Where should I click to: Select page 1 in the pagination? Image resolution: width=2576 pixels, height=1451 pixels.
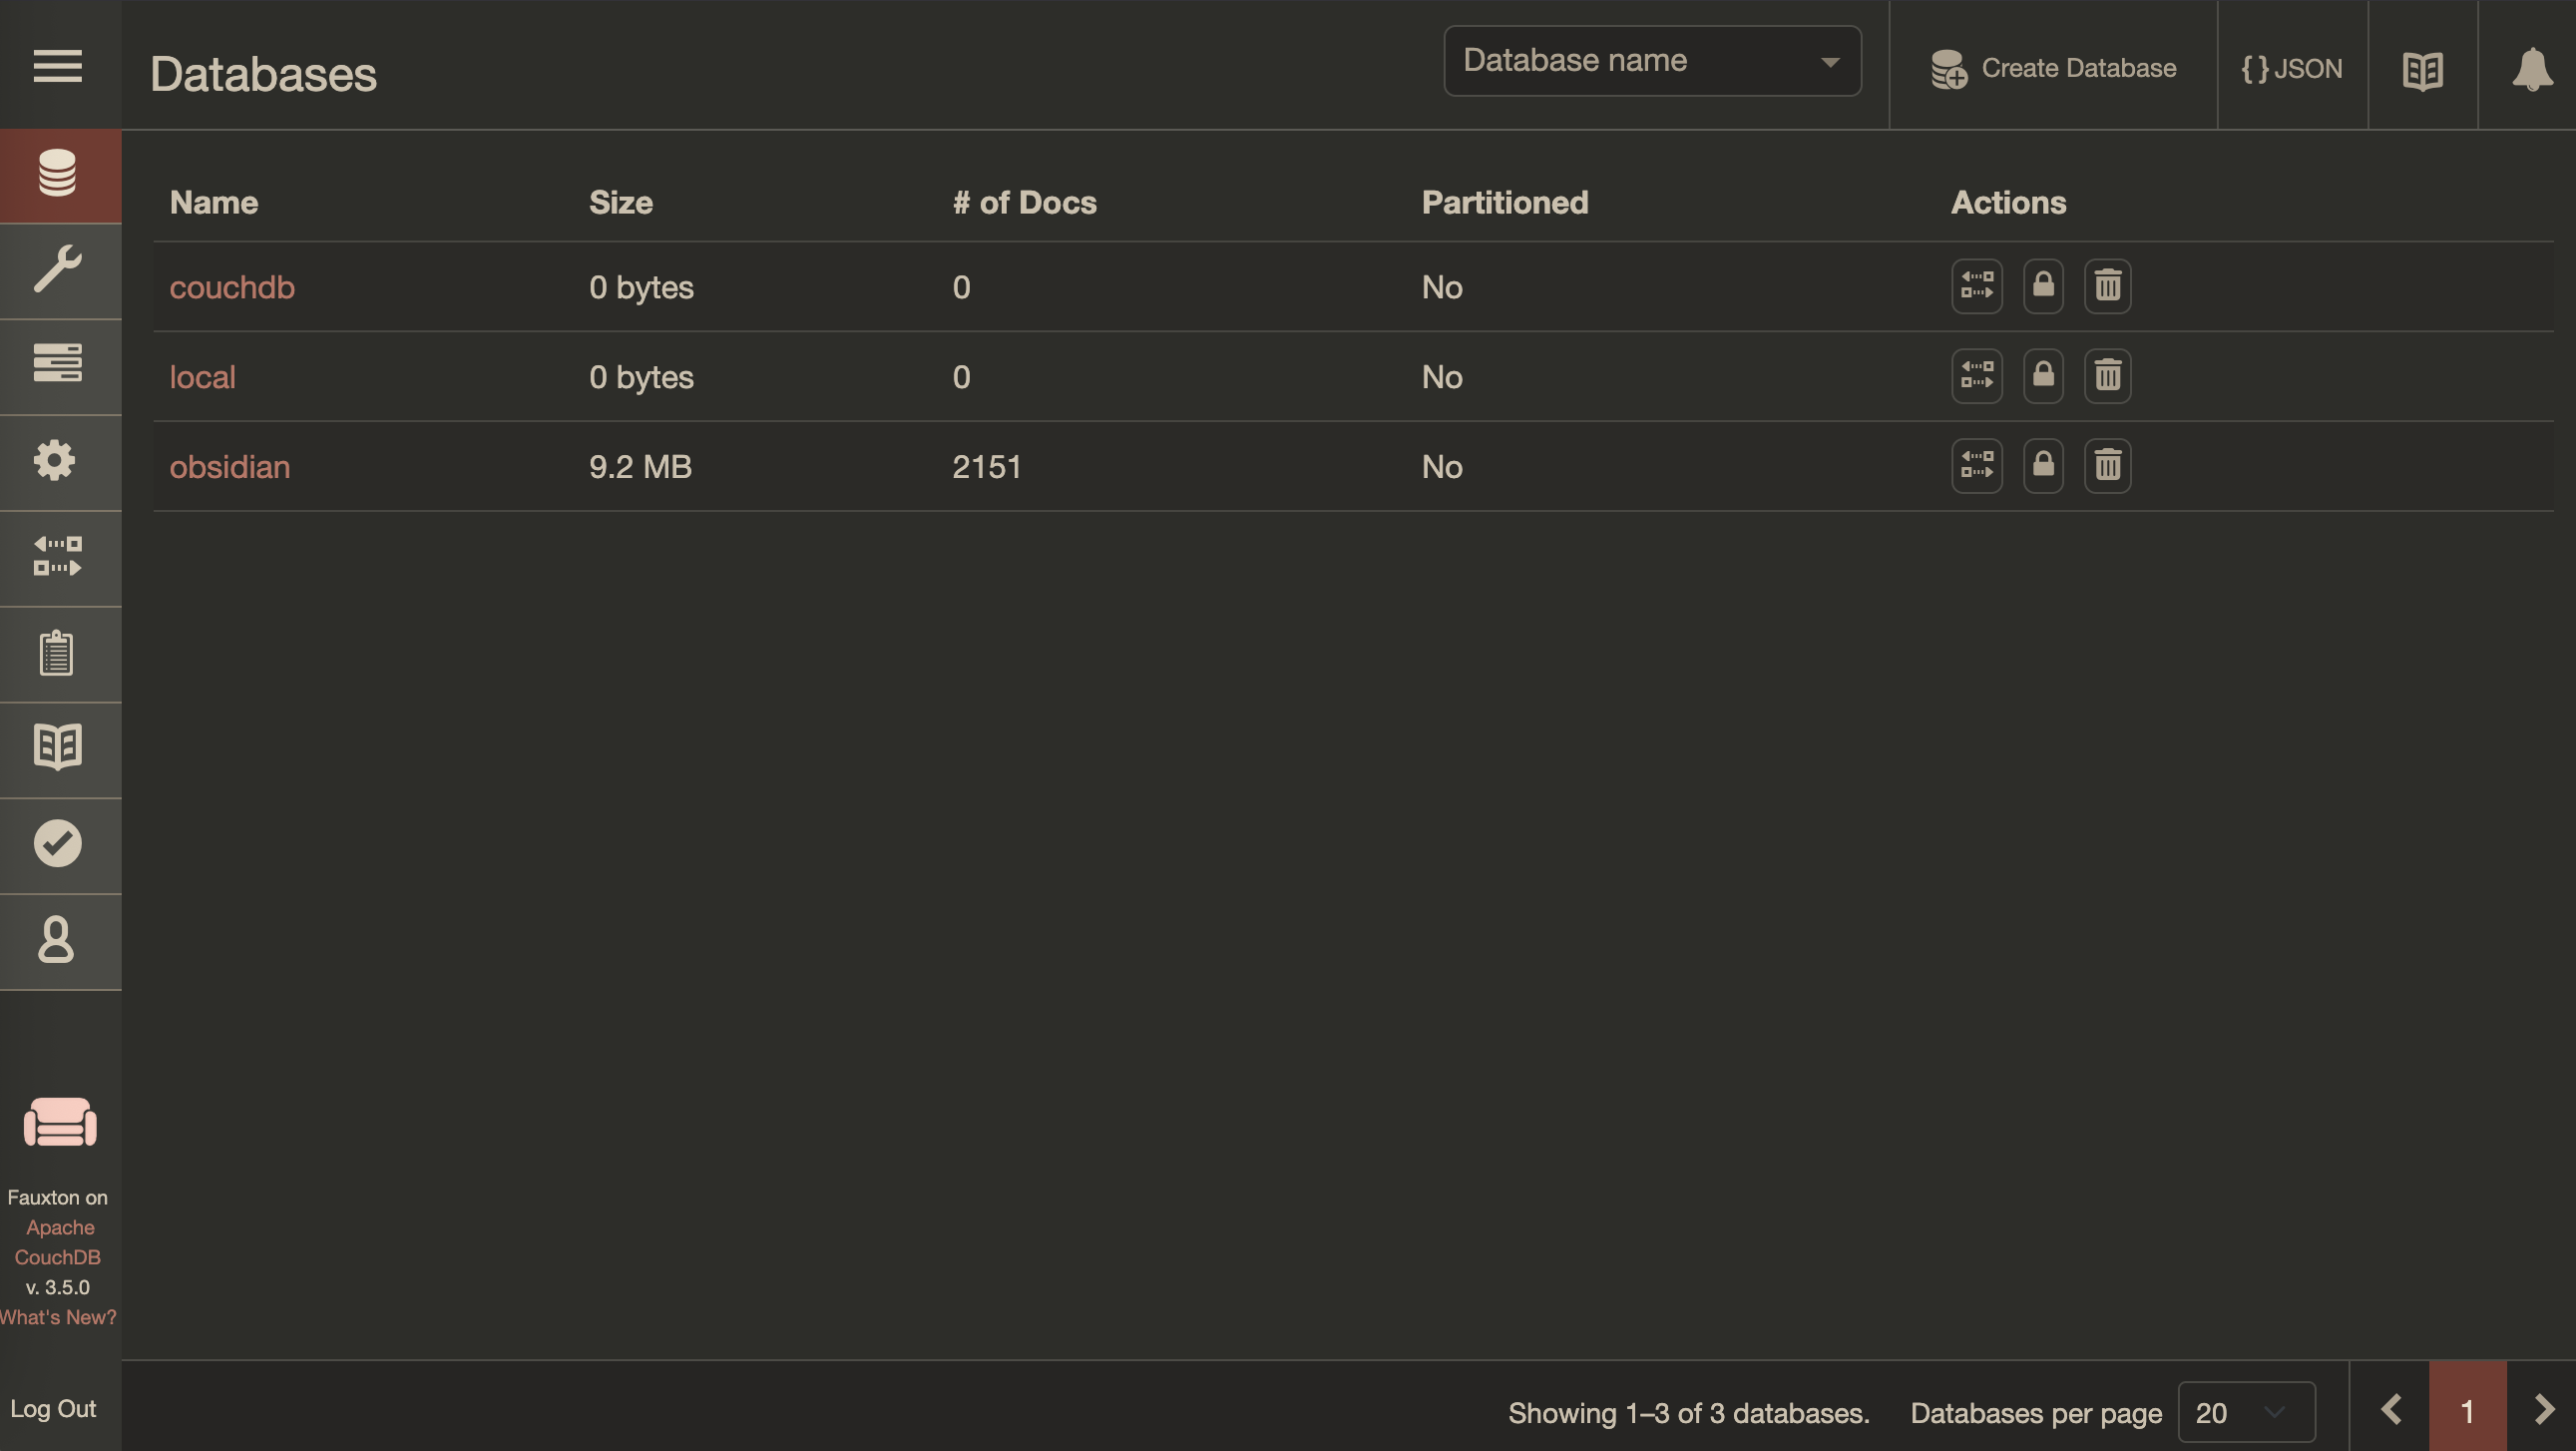click(x=2467, y=1410)
